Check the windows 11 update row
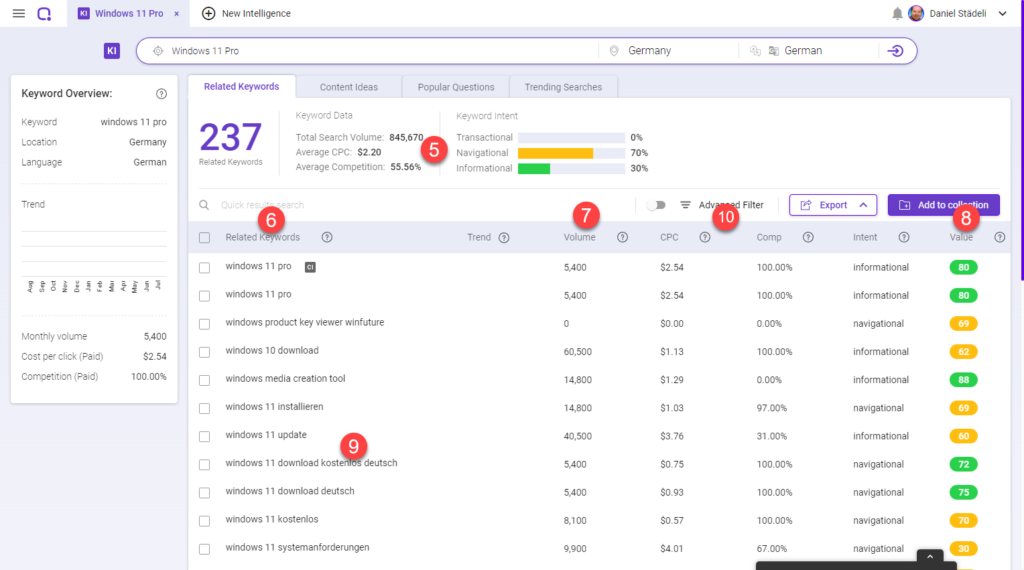 204,436
